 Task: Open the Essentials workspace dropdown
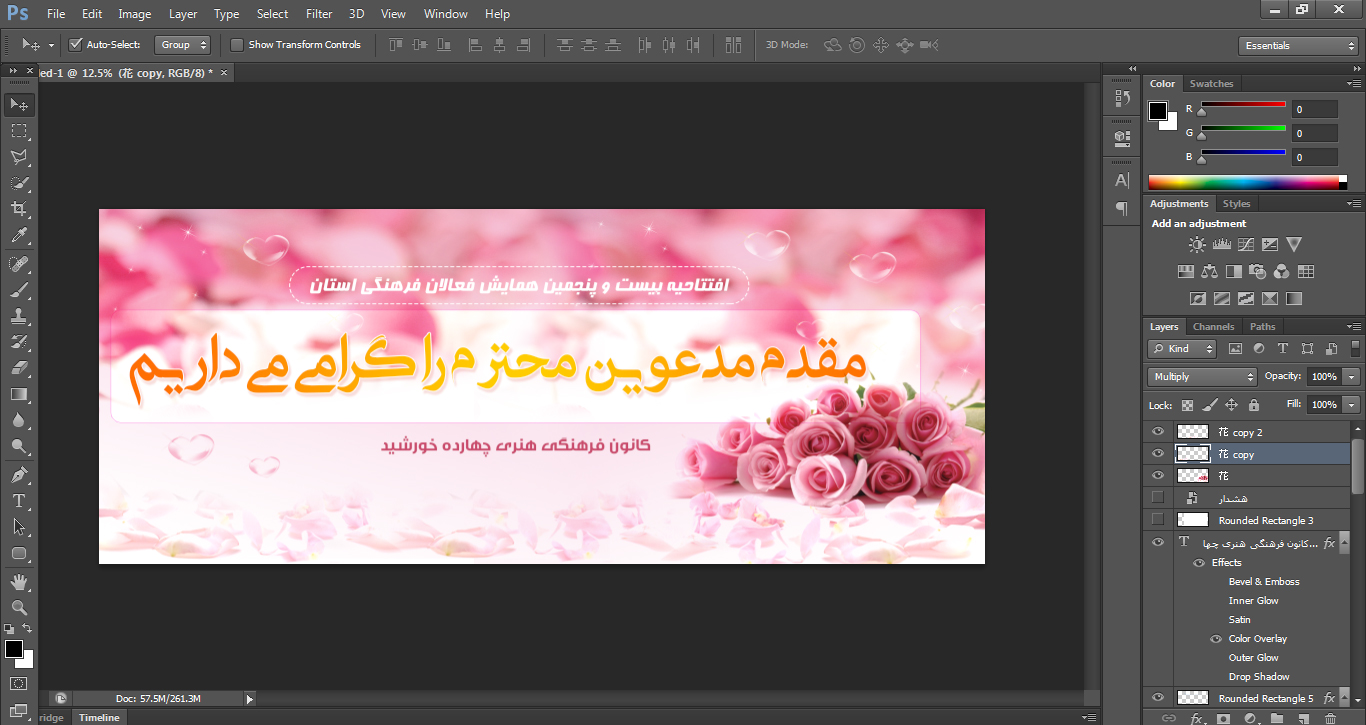[x=1297, y=46]
